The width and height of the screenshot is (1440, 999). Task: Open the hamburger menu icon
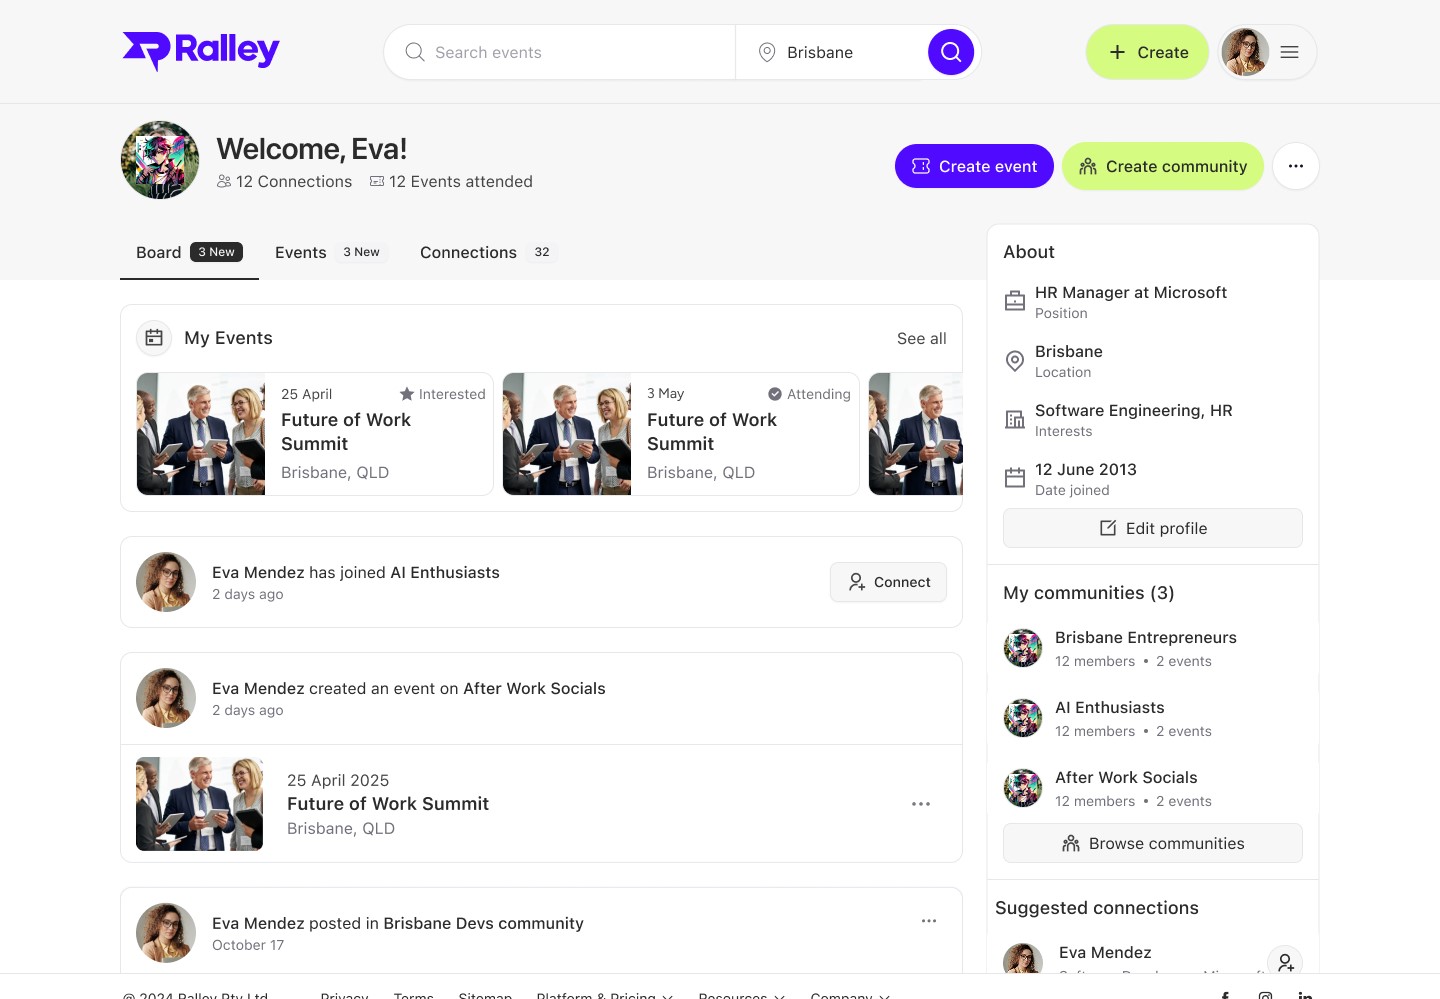point(1290,52)
